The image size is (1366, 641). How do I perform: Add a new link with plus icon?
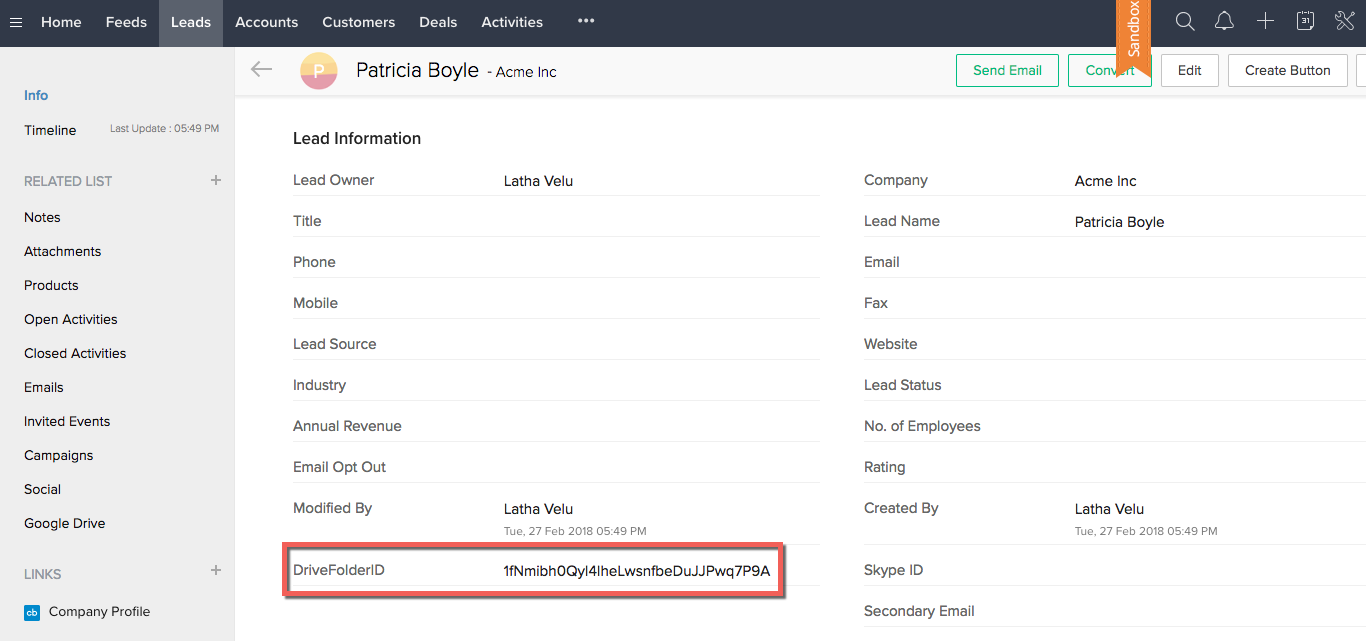point(216,571)
